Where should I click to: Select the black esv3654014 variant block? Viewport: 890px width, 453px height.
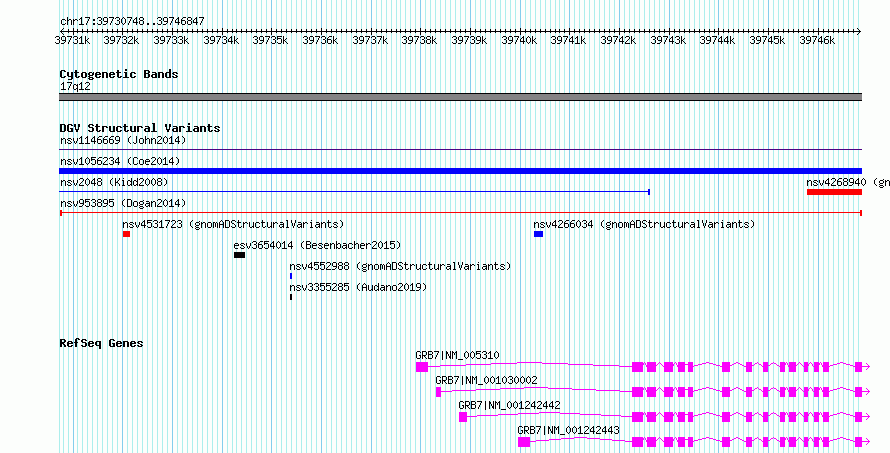click(240, 255)
